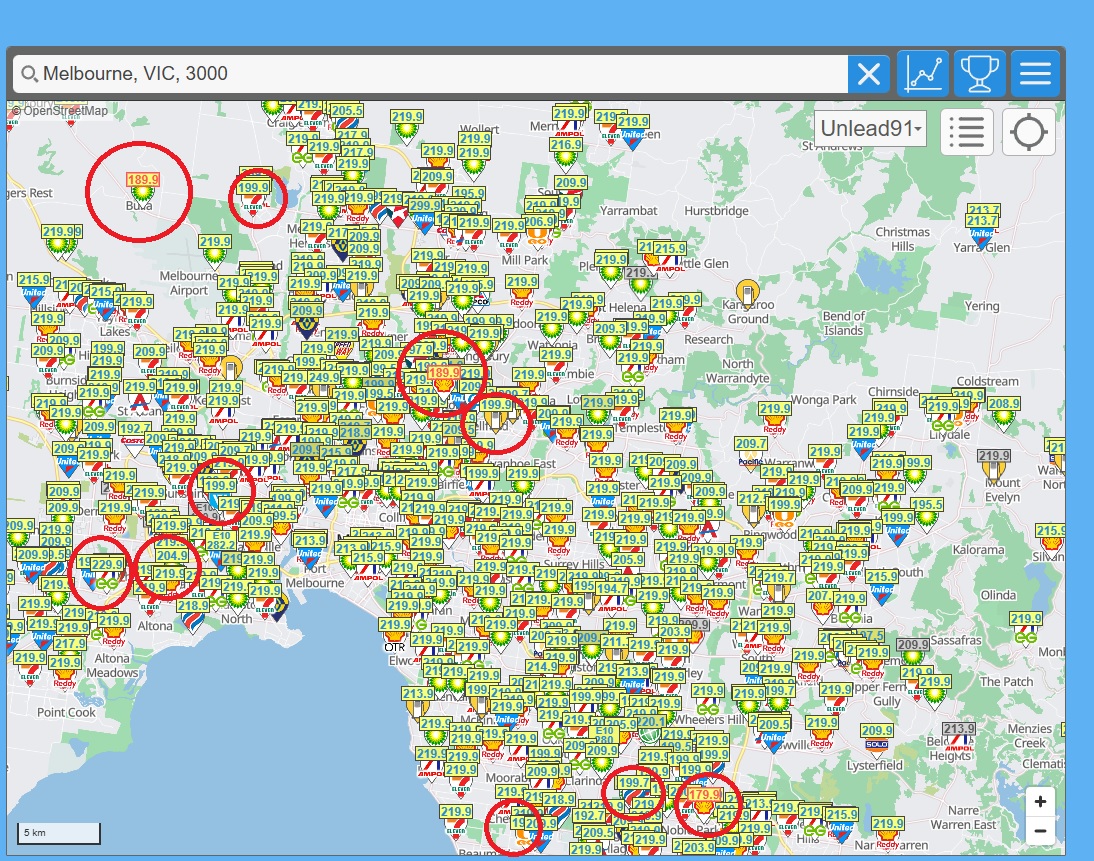Image resolution: width=1094 pixels, height=861 pixels.
Task: Select the 215.9 United marker at far west
Action: click(x=33, y=288)
